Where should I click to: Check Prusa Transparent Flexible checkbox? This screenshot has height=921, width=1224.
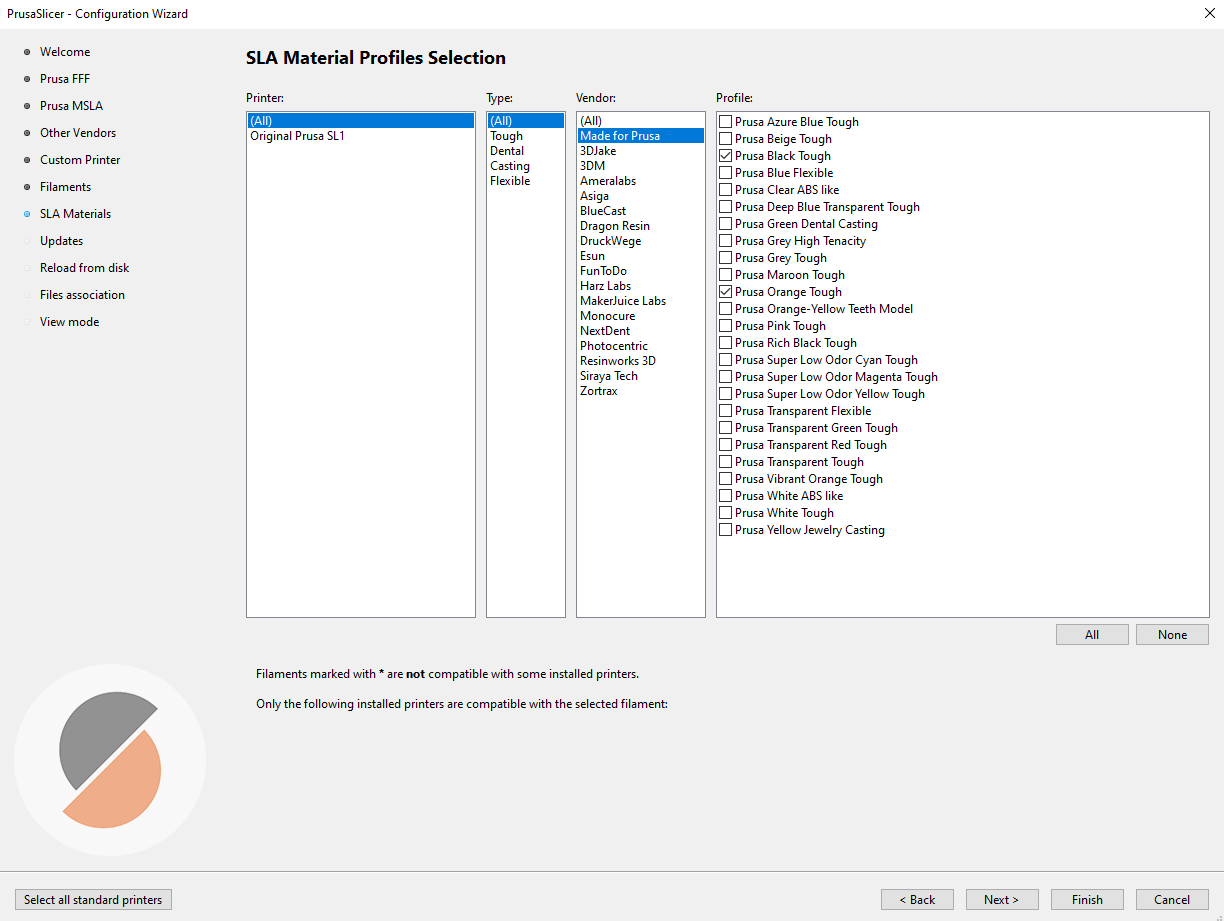pyautogui.click(x=725, y=411)
